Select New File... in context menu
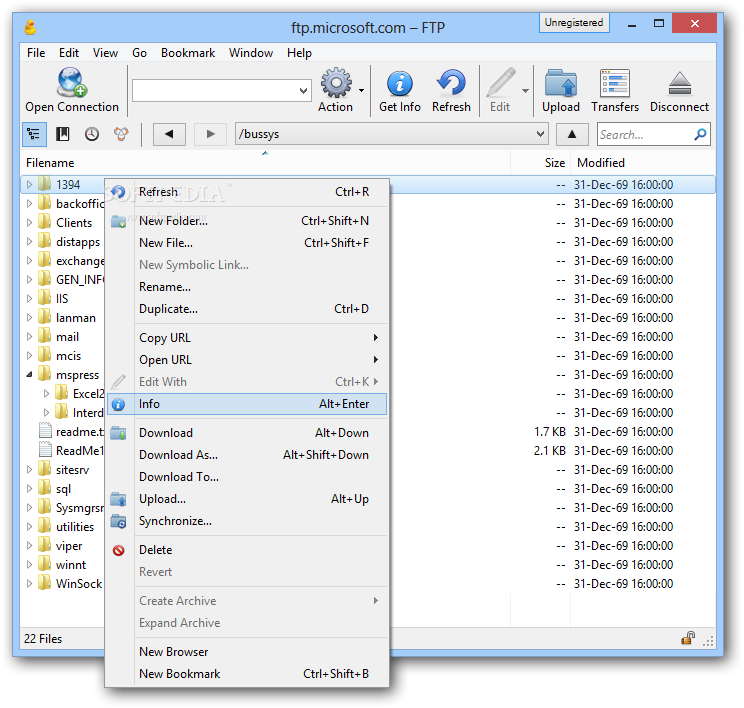Image resolution: width=744 pixels, height=708 pixels. pos(247,243)
